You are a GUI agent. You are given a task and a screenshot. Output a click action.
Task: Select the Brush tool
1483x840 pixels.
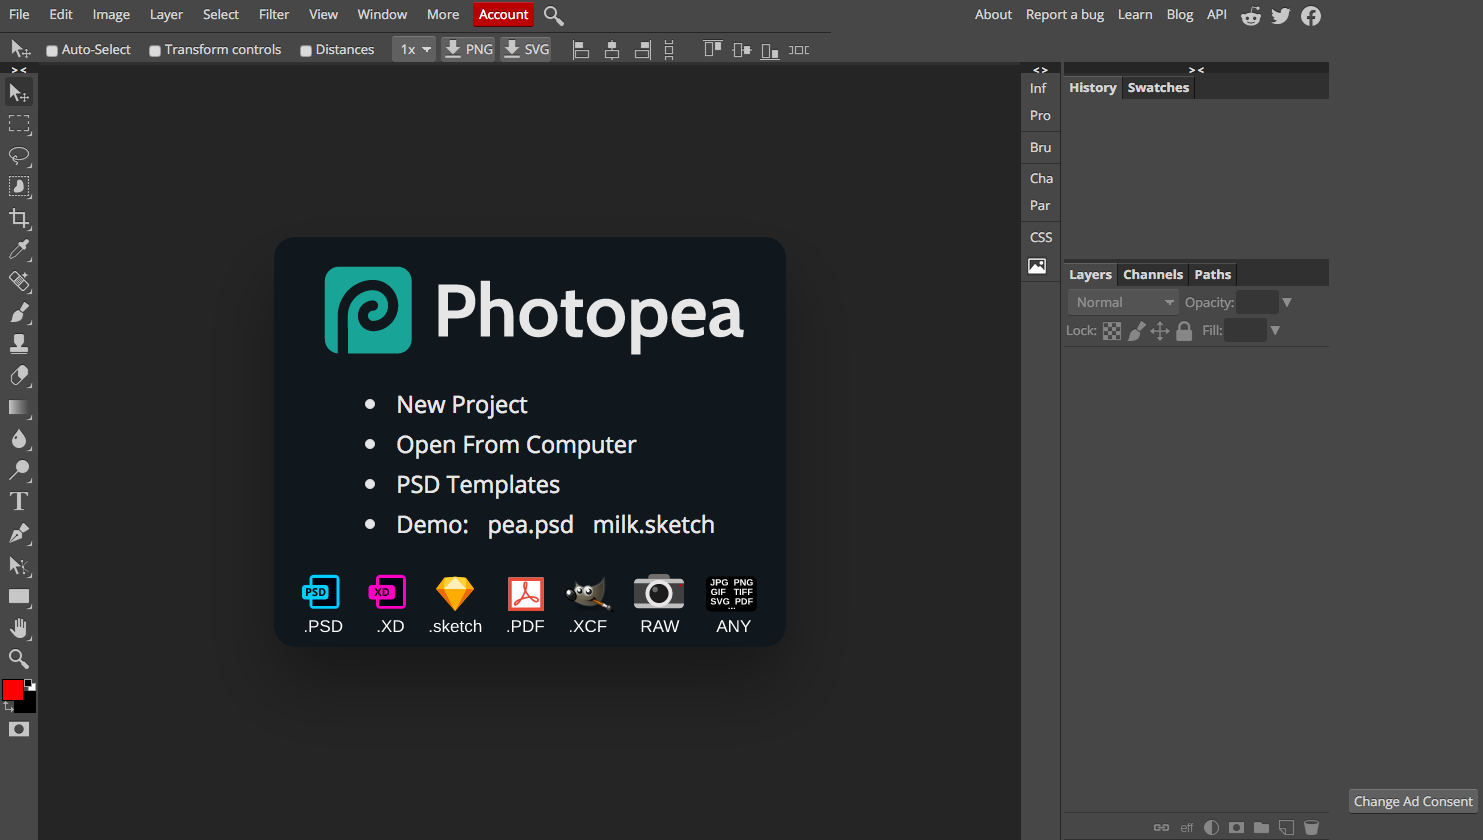point(19,312)
